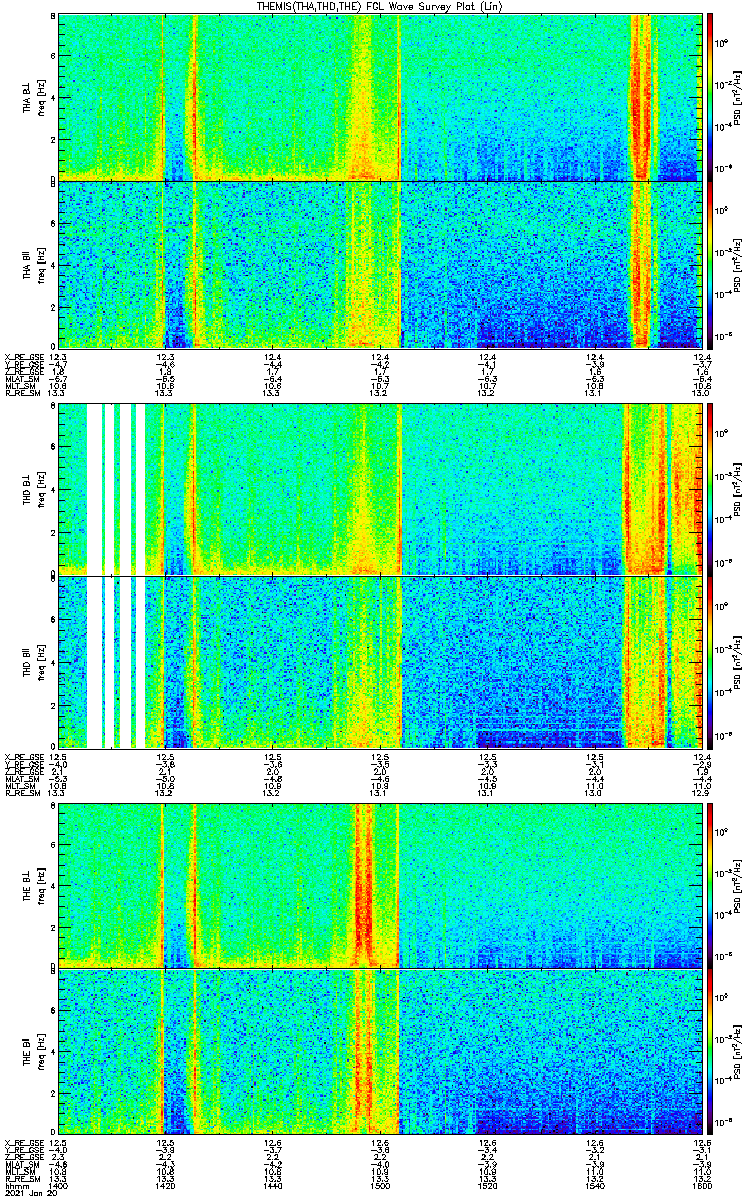The height and width of the screenshot is (1200, 750).
Task: Click the THD B⊥ spectrogram panel
Action: (378, 489)
